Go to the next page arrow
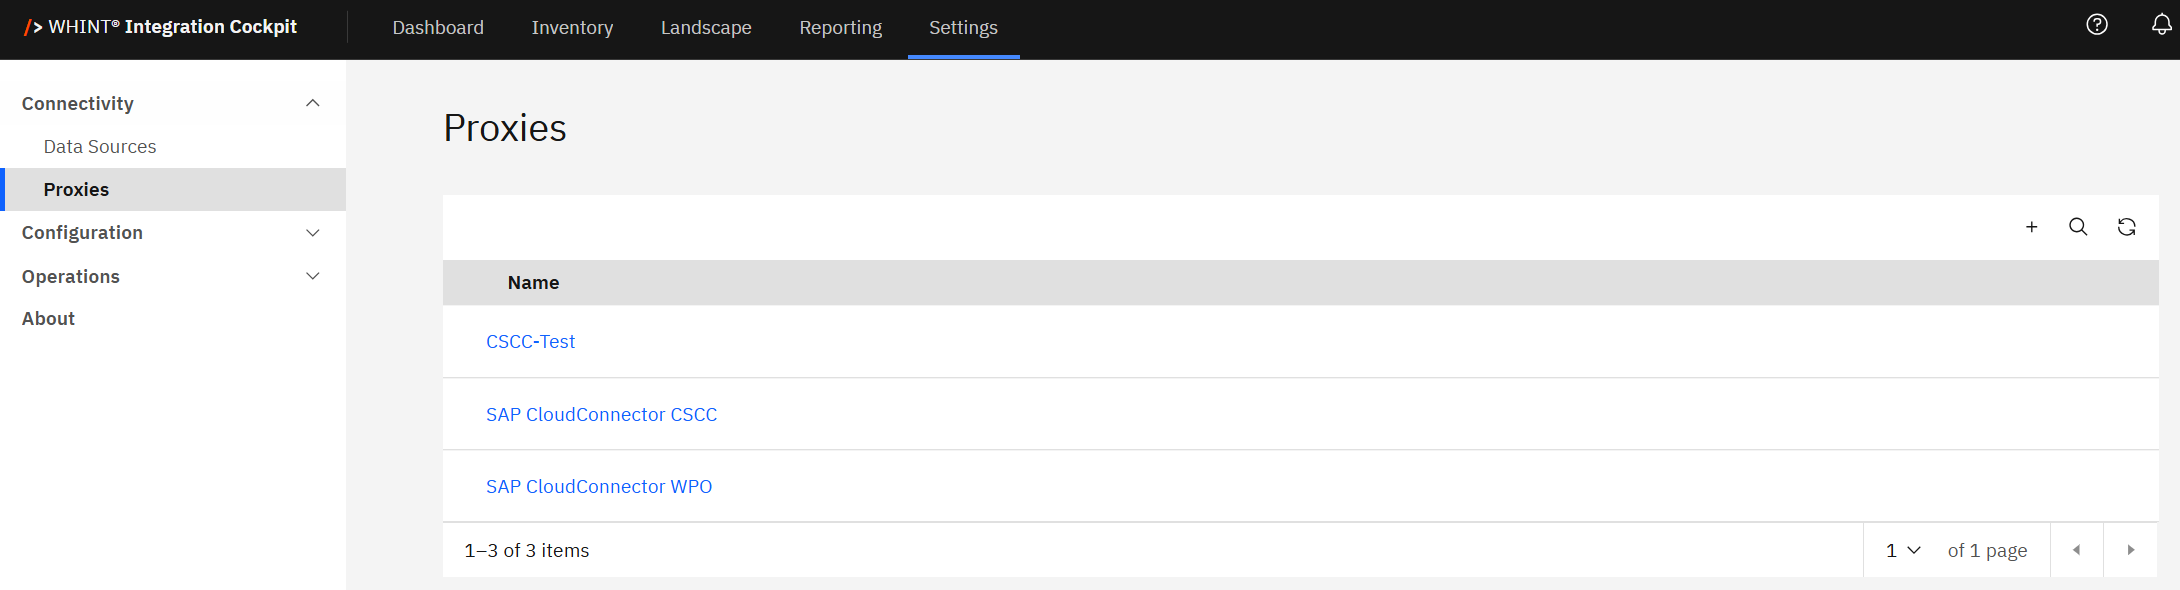The height and width of the screenshot is (590, 2180). coord(2130,550)
